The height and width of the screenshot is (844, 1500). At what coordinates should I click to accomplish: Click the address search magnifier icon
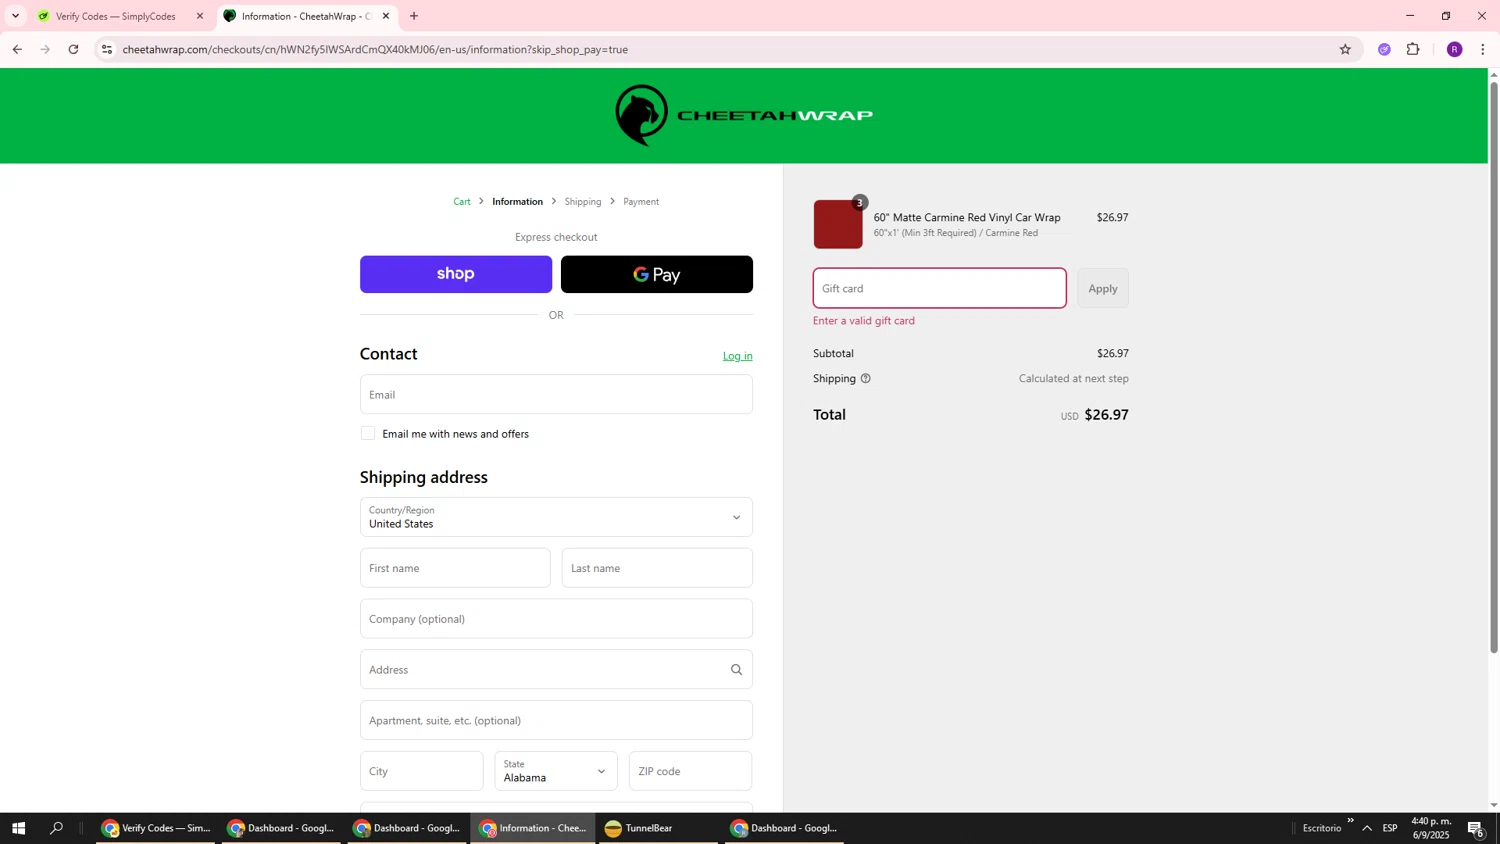[x=736, y=670]
